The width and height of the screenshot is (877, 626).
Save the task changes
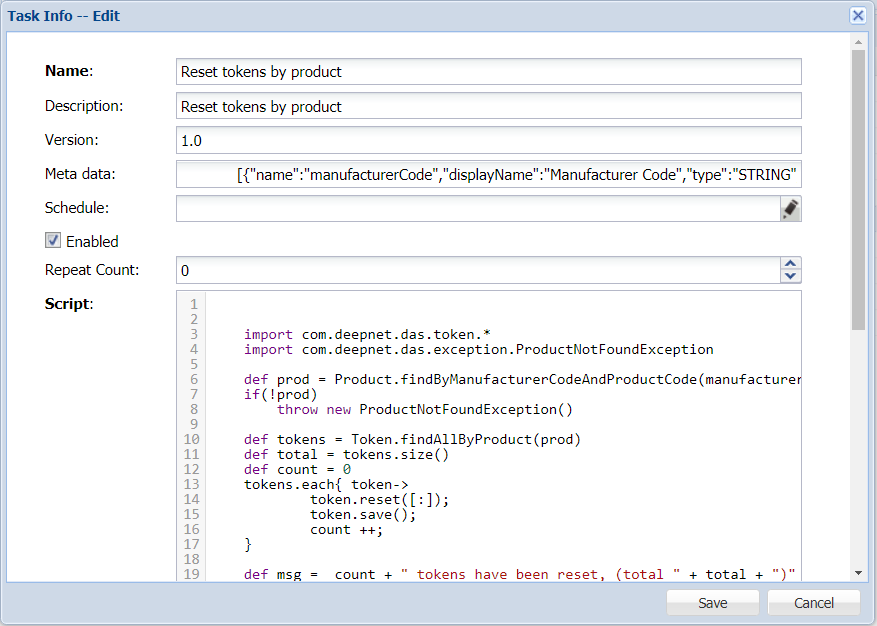[x=713, y=603]
